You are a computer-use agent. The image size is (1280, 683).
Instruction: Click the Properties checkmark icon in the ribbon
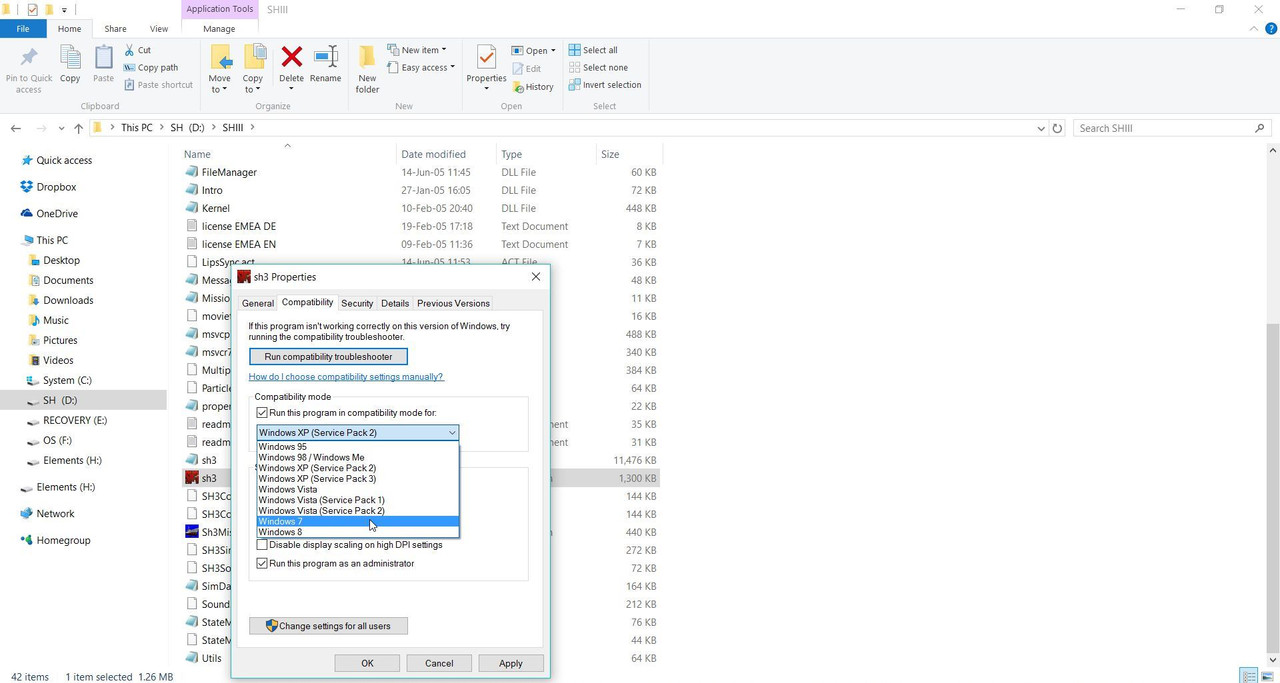(486, 58)
